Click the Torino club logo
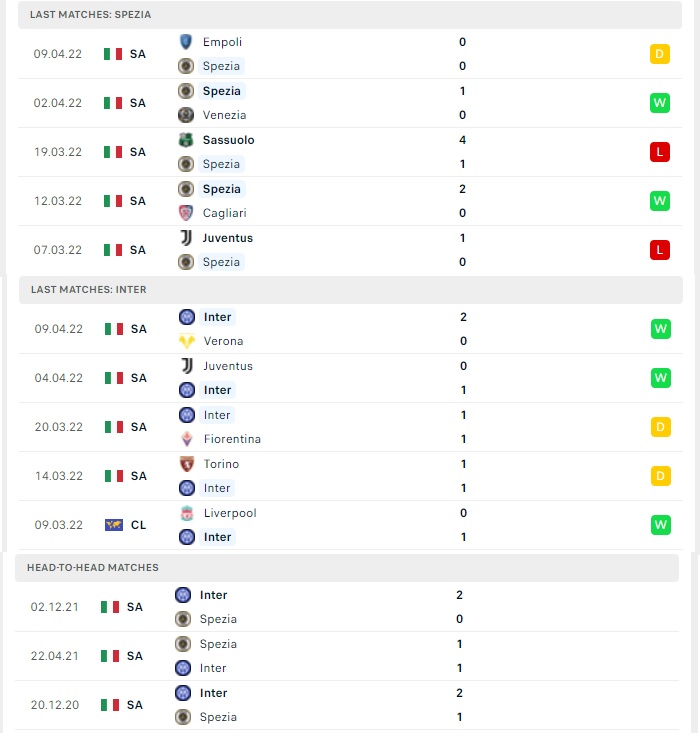 (187, 464)
